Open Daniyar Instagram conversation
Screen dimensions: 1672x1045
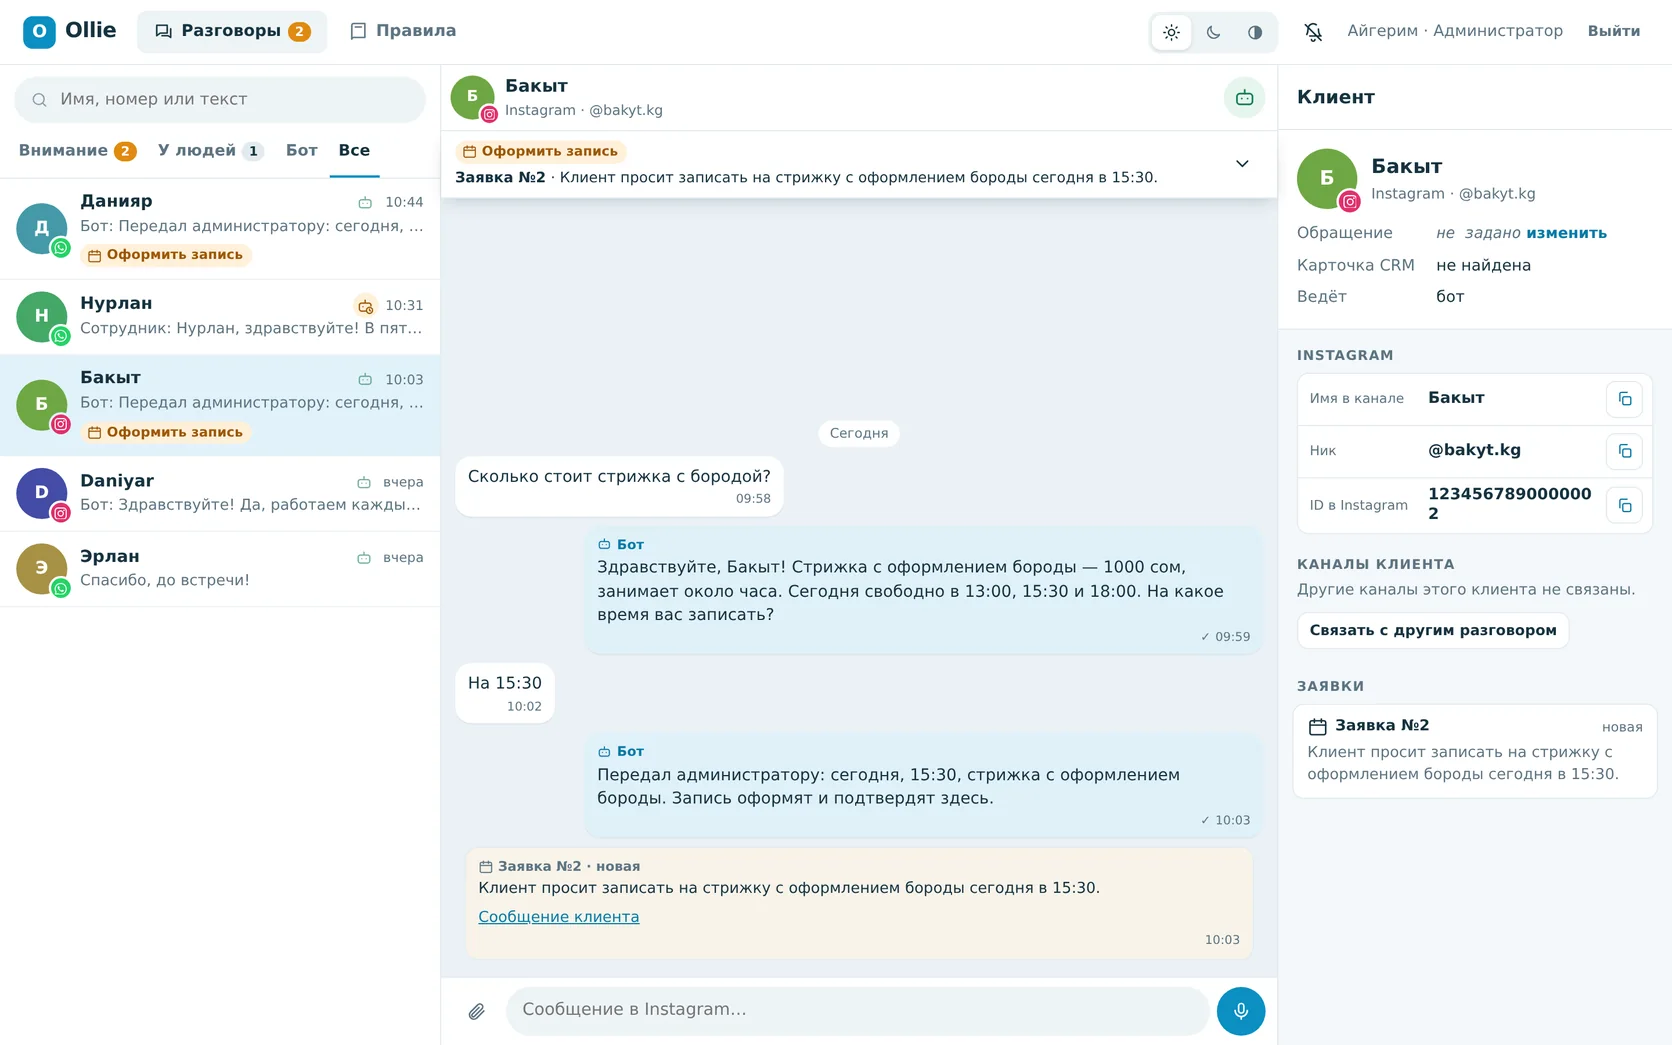coord(220,493)
